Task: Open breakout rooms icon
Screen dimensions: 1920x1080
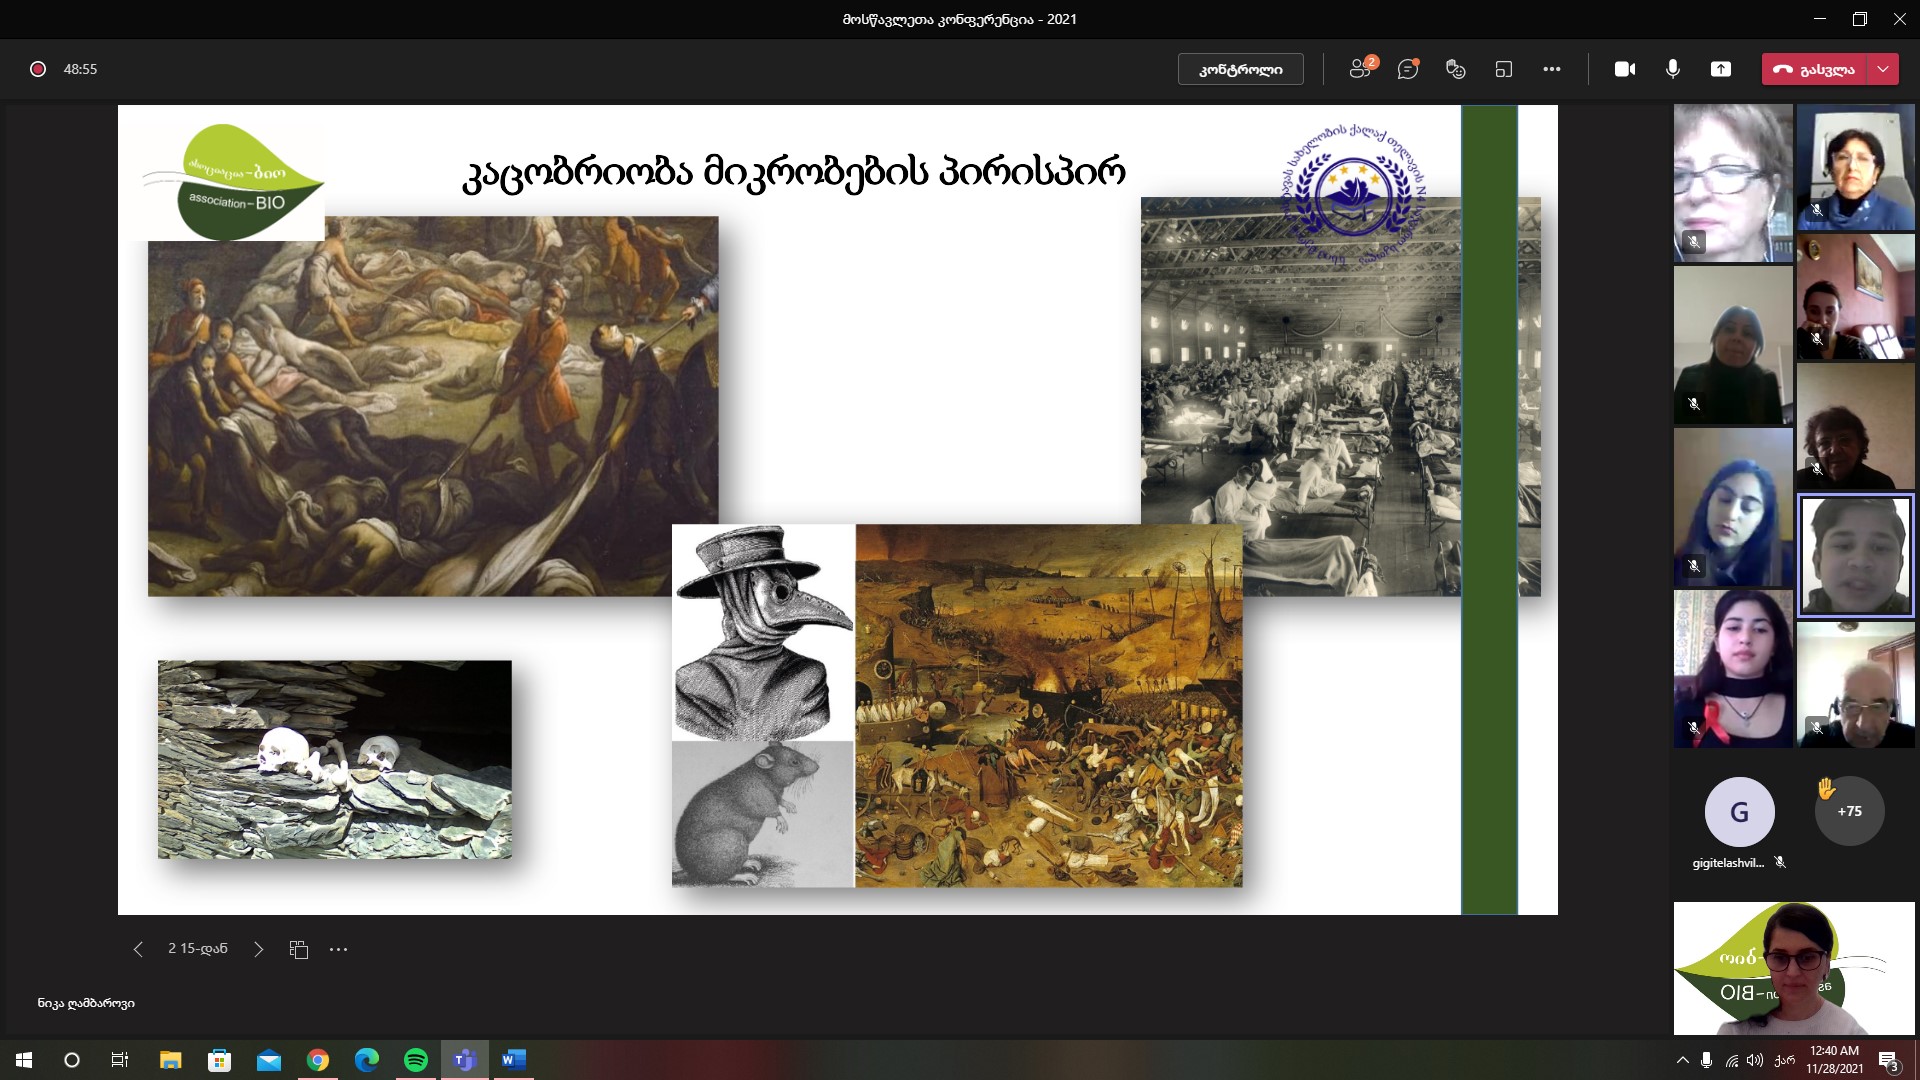Action: [1504, 69]
